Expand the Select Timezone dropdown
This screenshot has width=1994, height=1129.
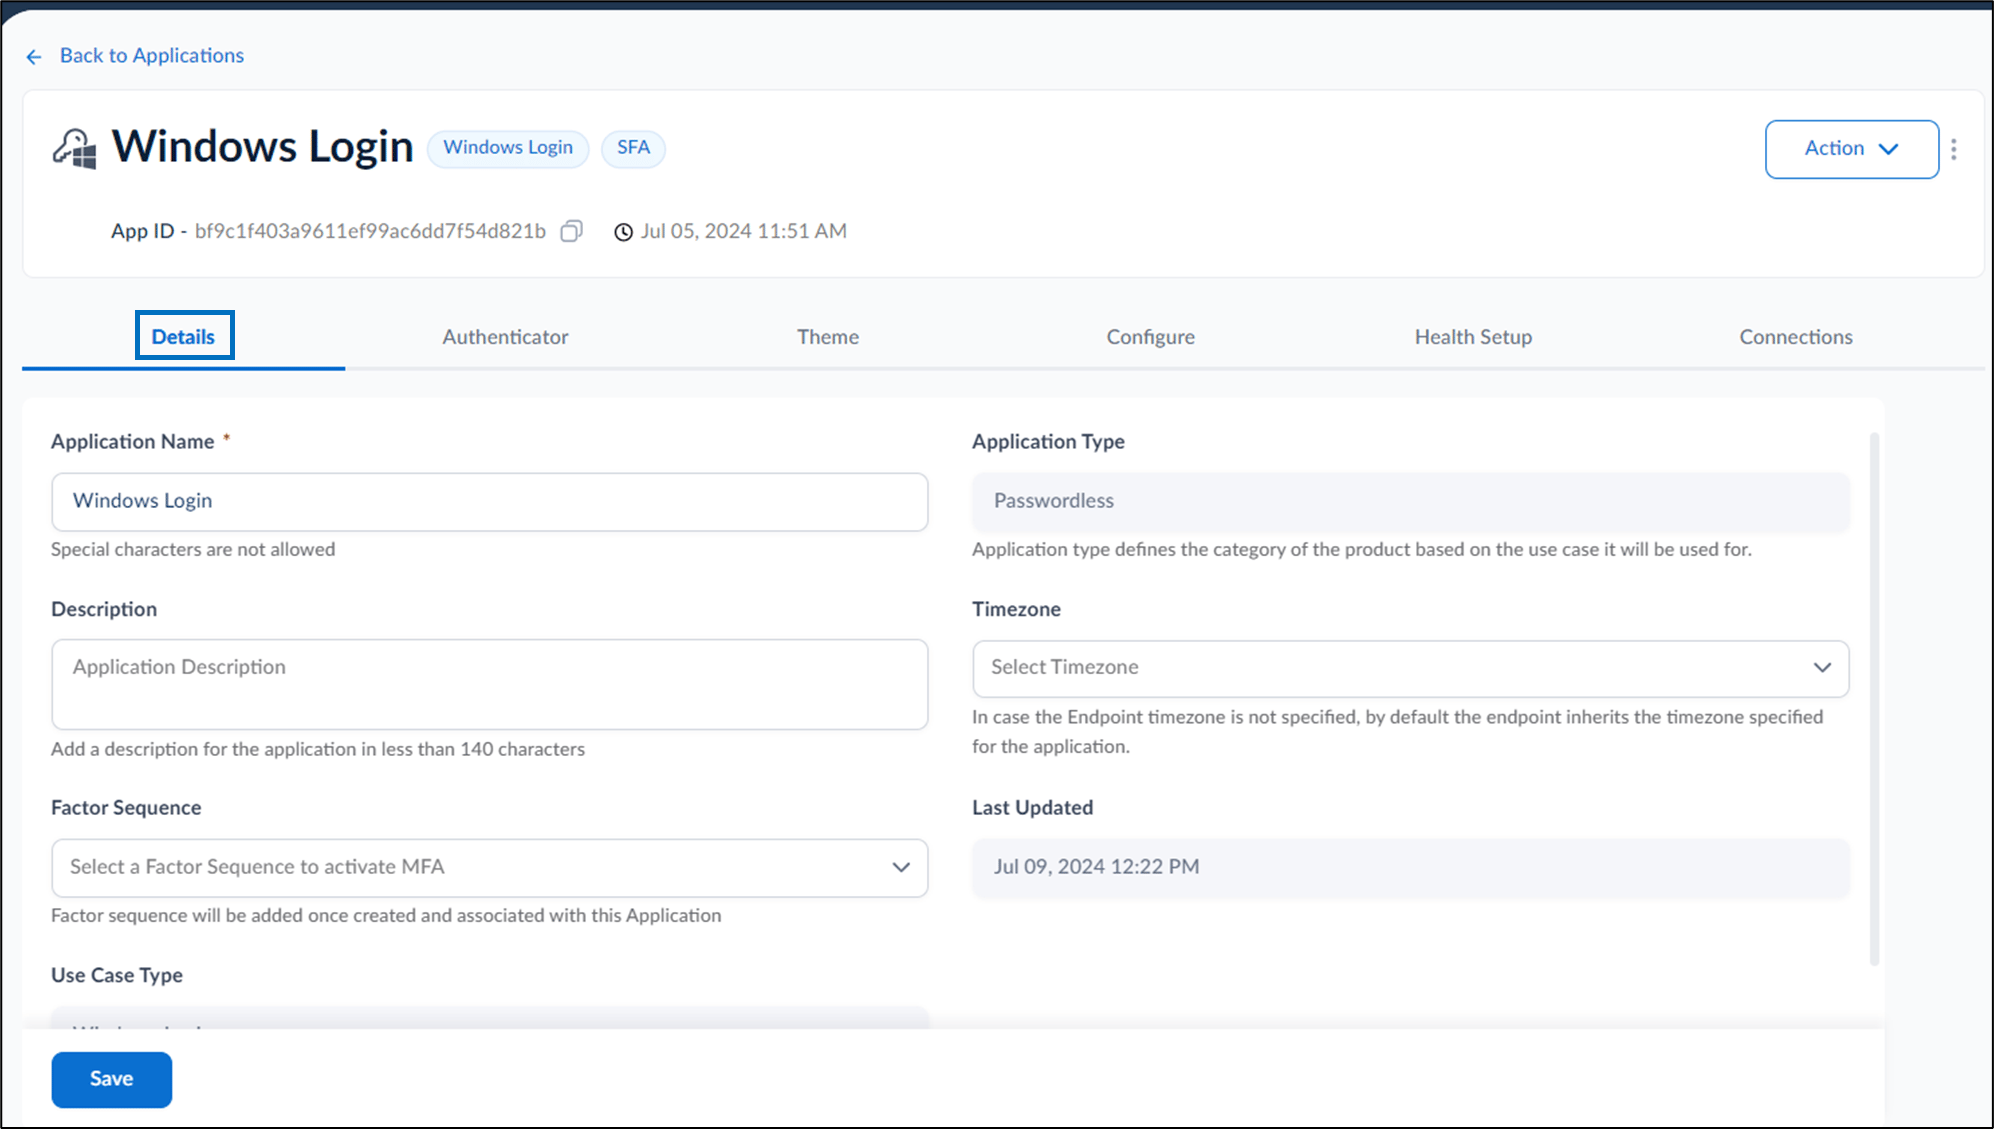[1410, 668]
